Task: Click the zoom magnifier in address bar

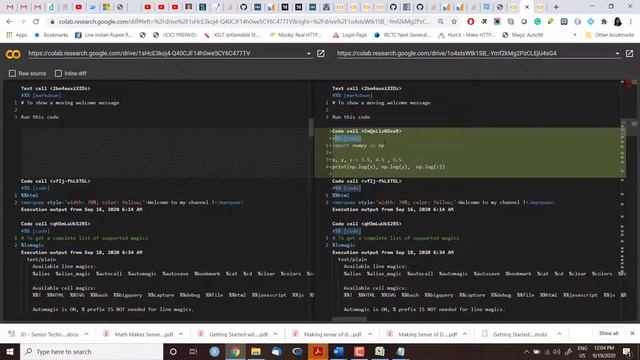Action: (x=441, y=22)
